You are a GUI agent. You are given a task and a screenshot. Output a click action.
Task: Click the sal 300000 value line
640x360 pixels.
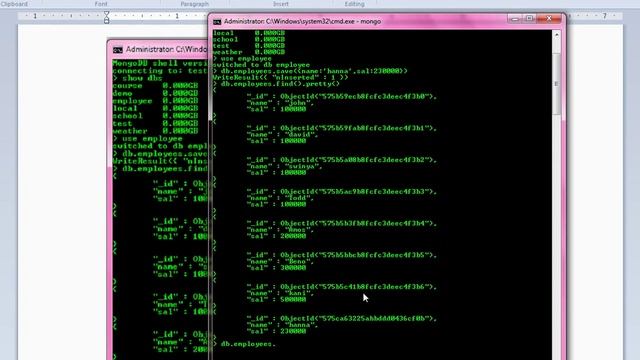(x=276, y=268)
